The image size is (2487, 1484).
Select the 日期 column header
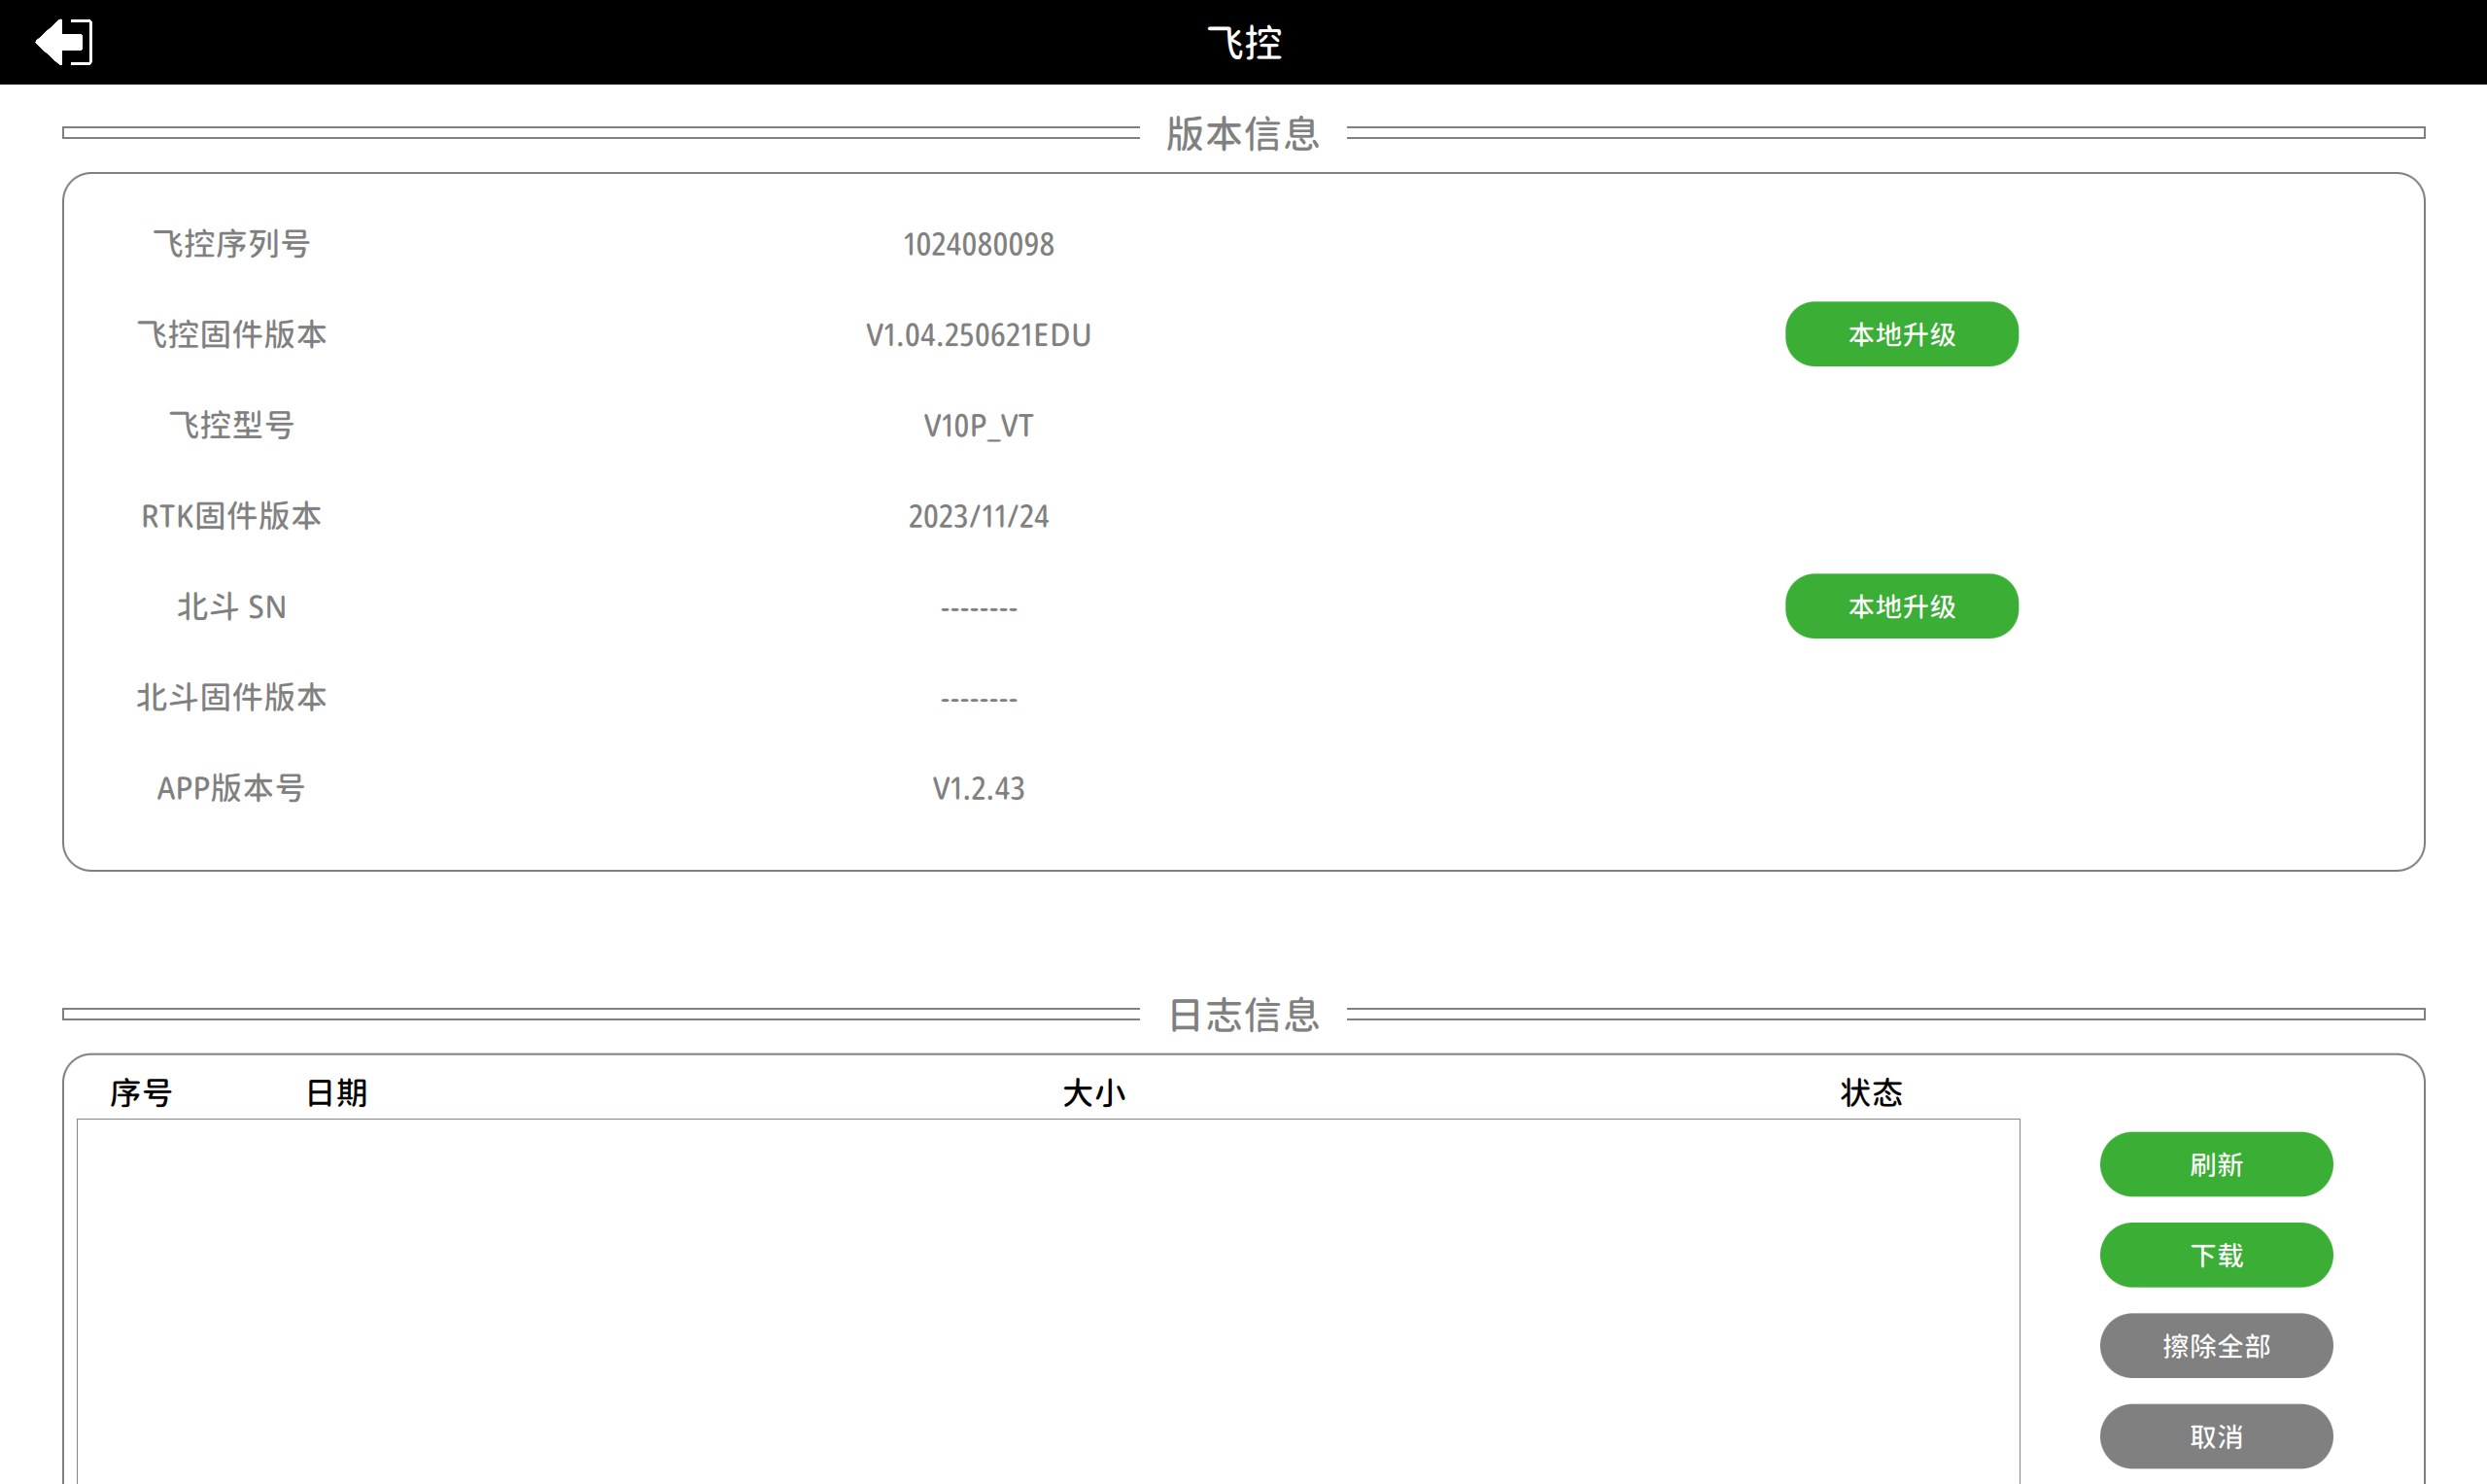pos(336,1093)
